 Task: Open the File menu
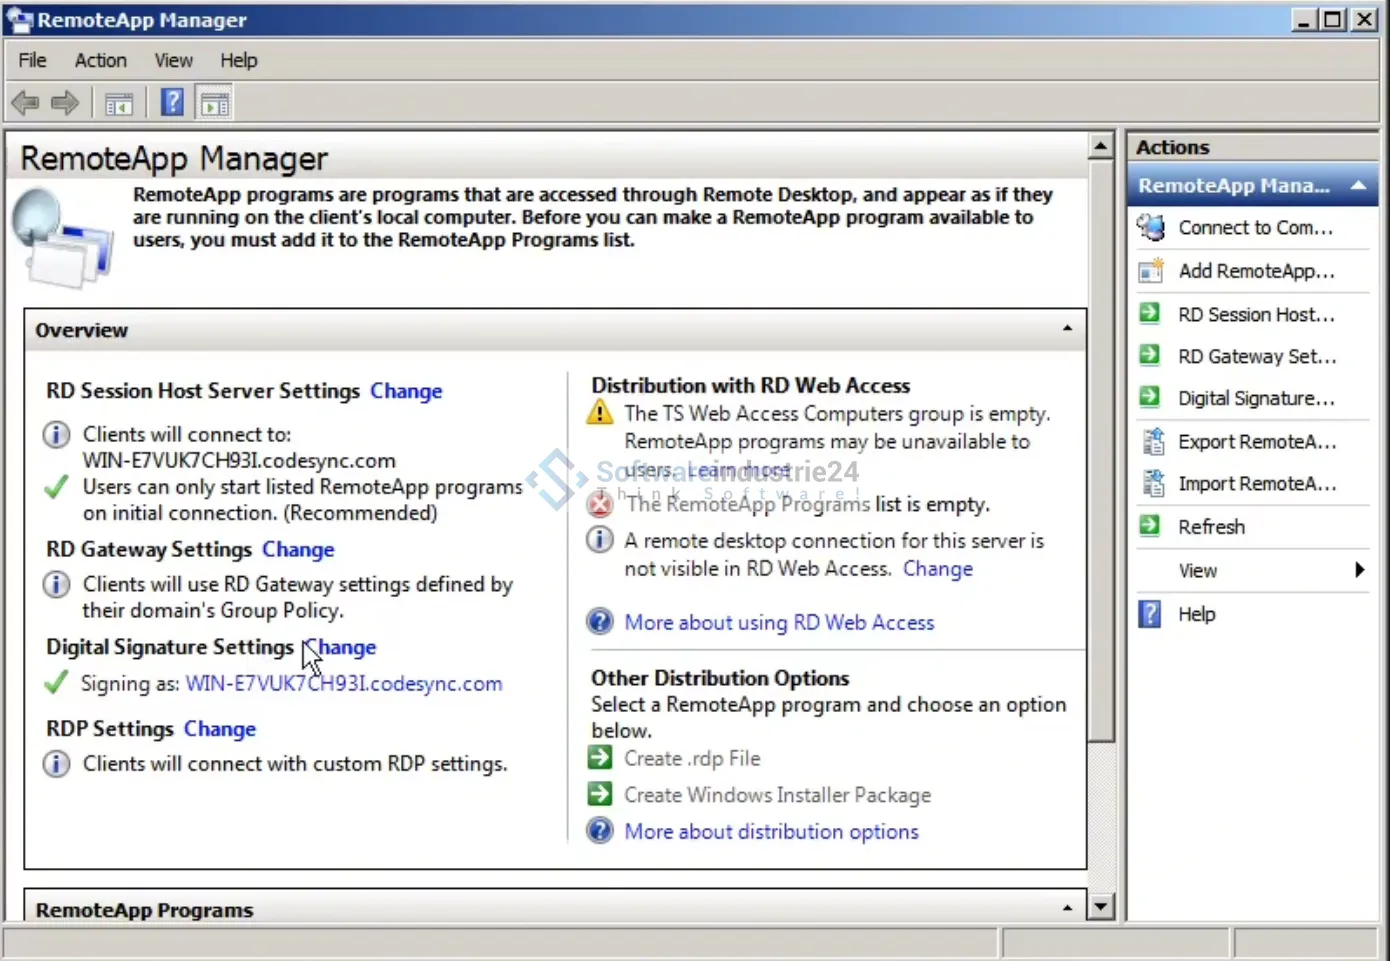pos(32,60)
